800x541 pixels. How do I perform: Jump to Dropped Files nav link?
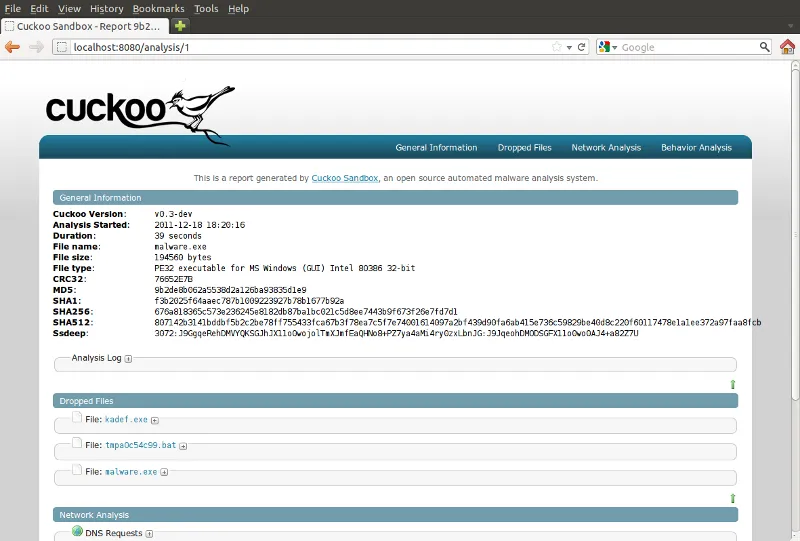pos(524,147)
